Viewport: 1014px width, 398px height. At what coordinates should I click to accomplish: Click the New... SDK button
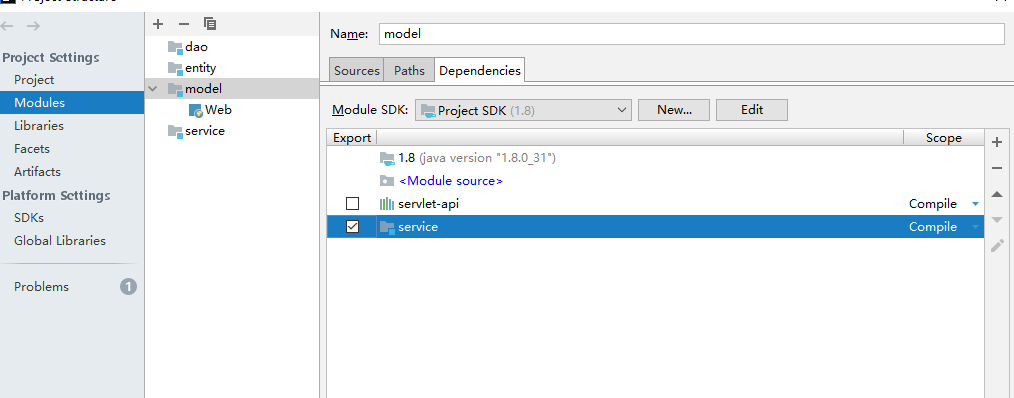click(674, 110)
